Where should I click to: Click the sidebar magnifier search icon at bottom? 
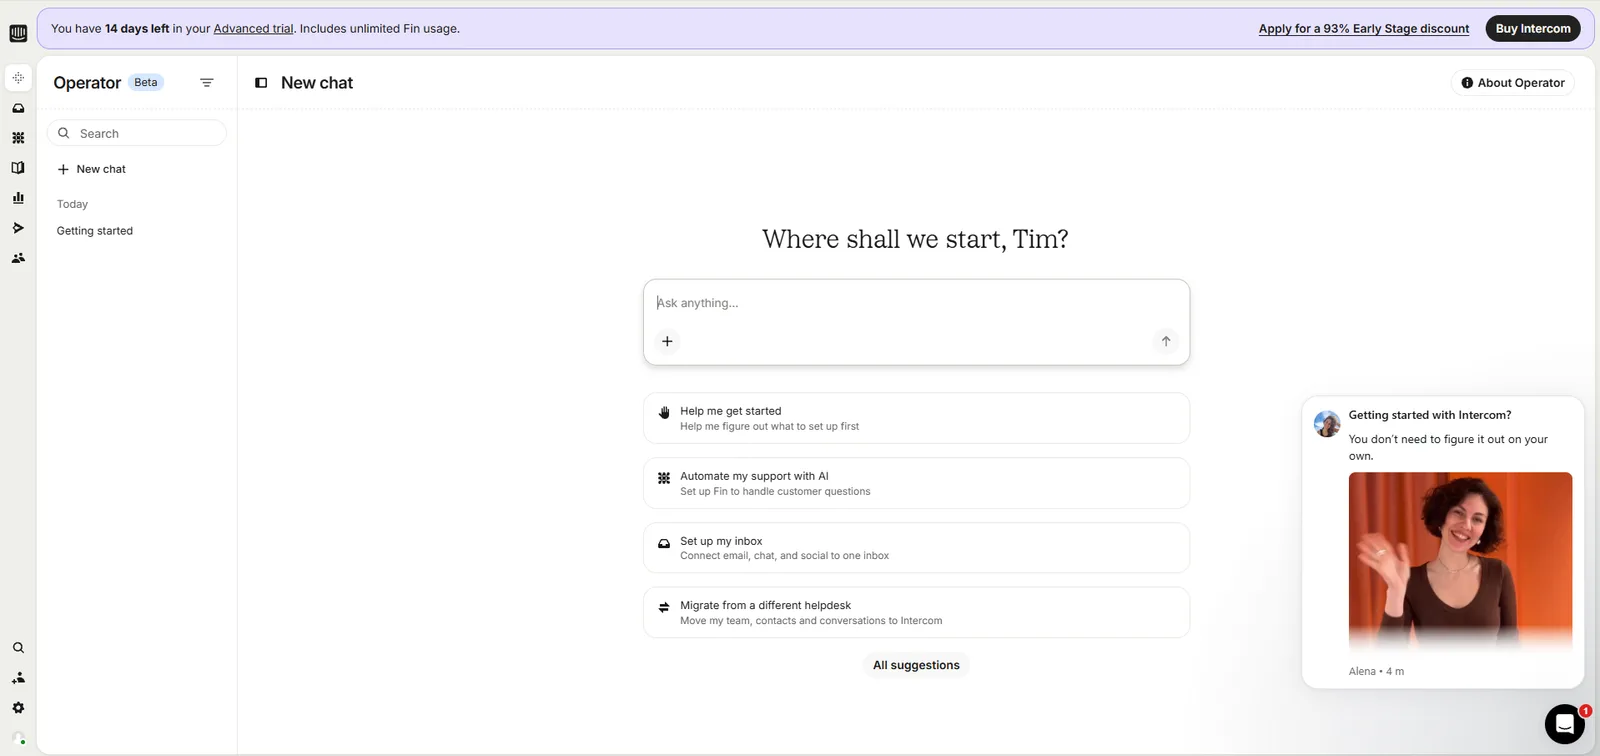(18, 648)
